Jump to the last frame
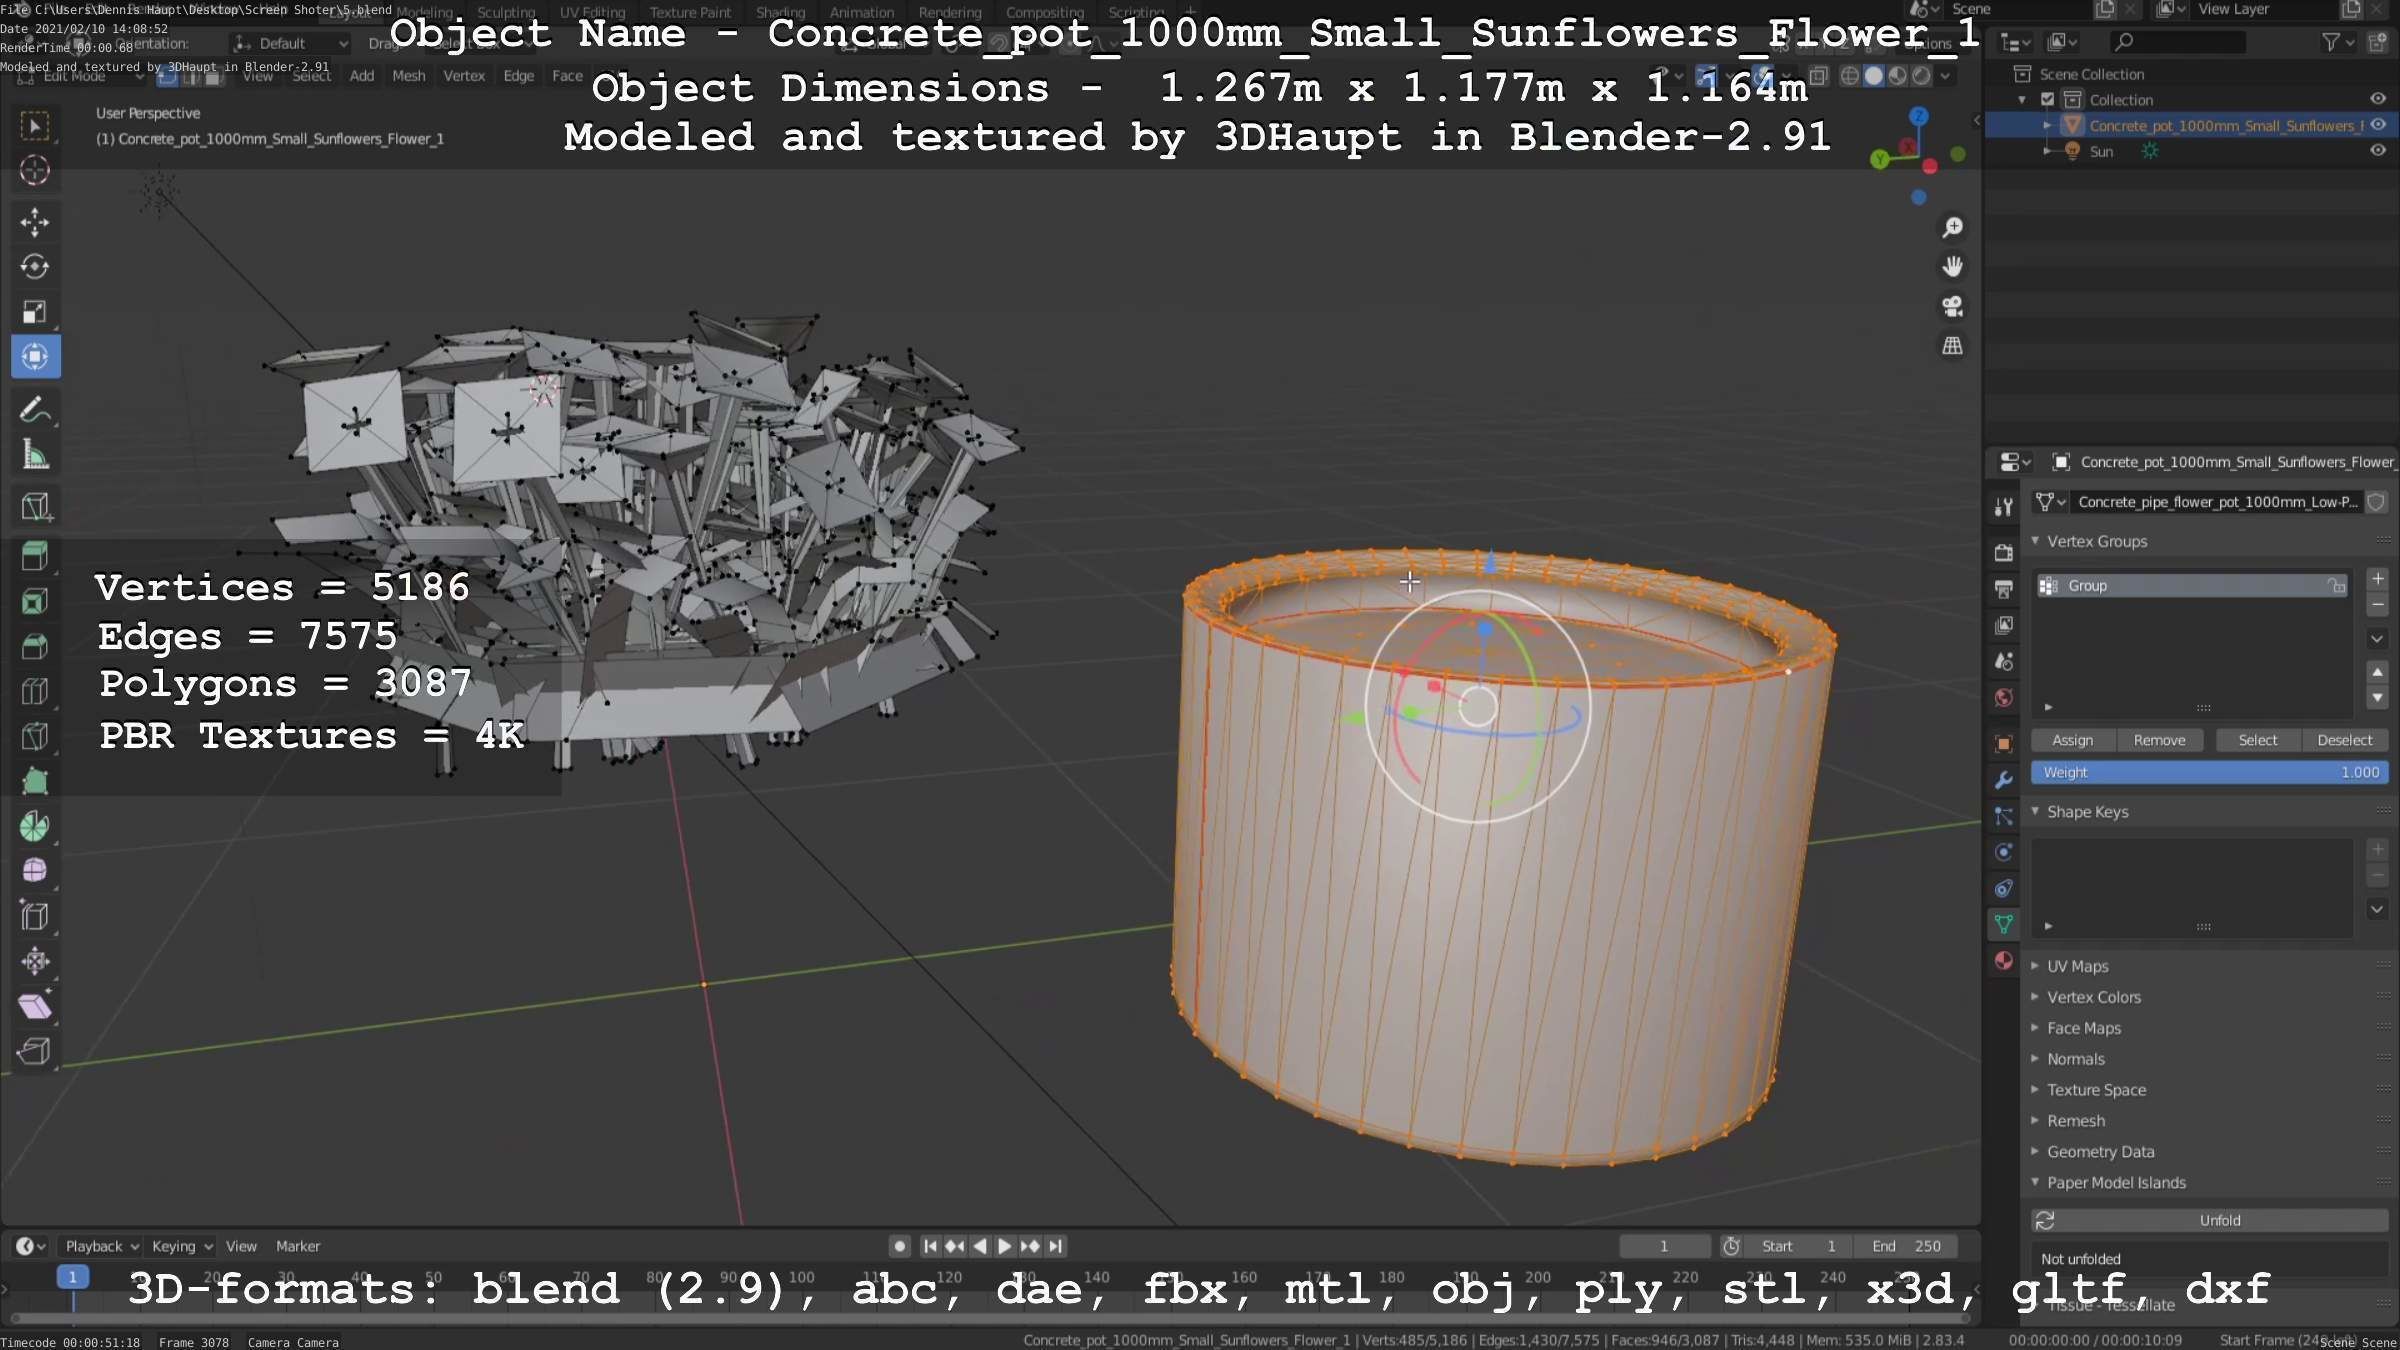This screenshot has height=1350, width=2400. pyautogui.click(x=1055, y=1246)
